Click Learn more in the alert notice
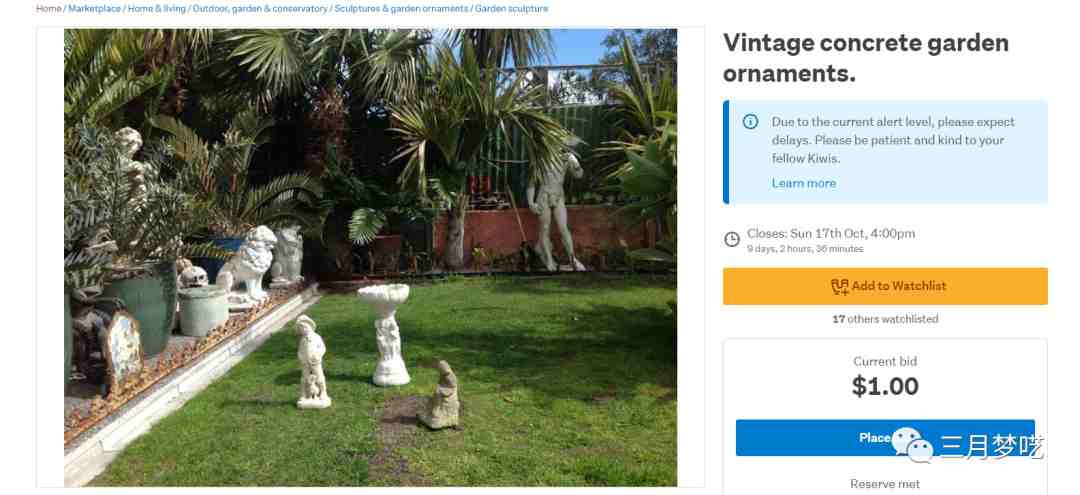The image size is (1080, 495). 804,183
